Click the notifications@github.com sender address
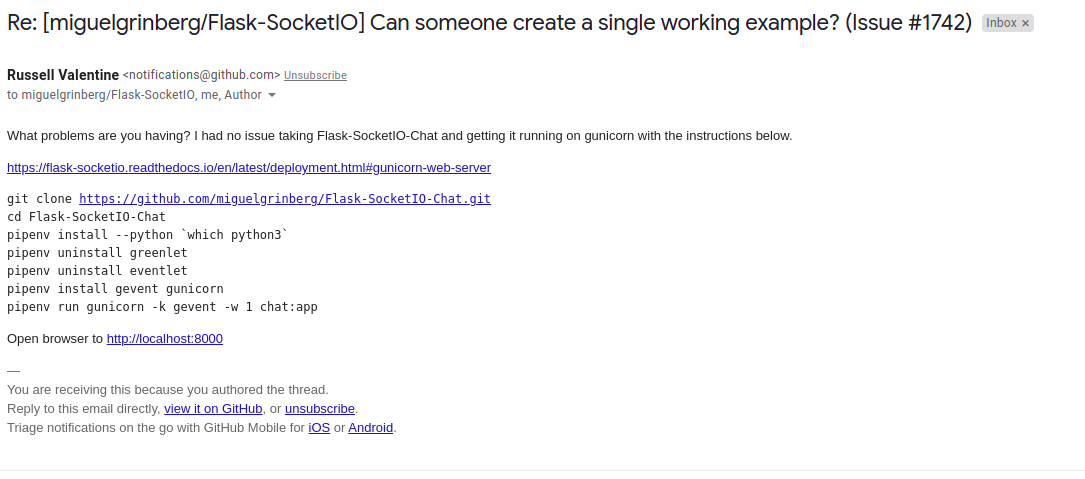1085x479 pixels. tap(201, 75)
